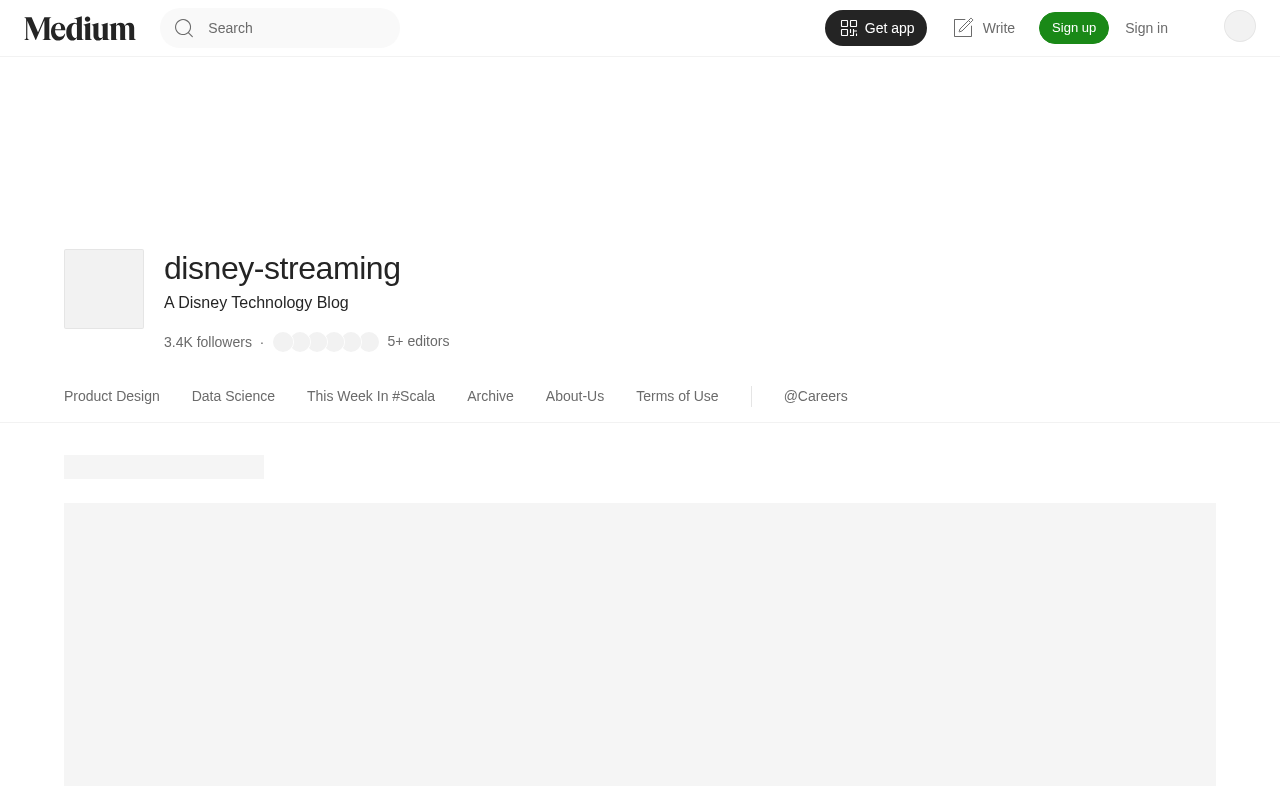Click the Medium logo

tap(80, 28)
